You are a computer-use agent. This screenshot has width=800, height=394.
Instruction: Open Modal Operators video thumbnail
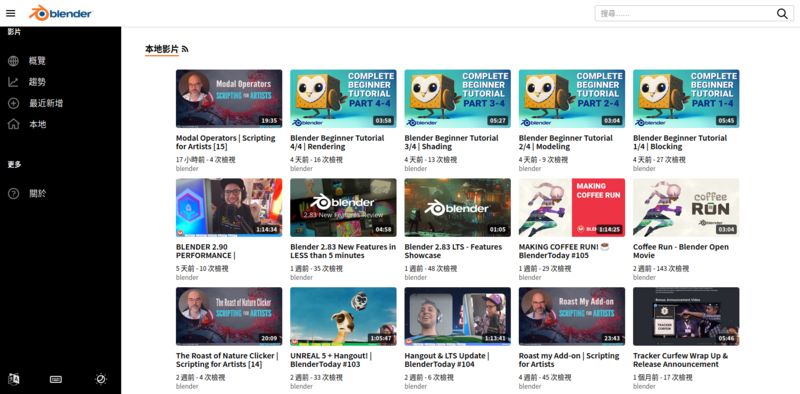click(x=229, y=98)
